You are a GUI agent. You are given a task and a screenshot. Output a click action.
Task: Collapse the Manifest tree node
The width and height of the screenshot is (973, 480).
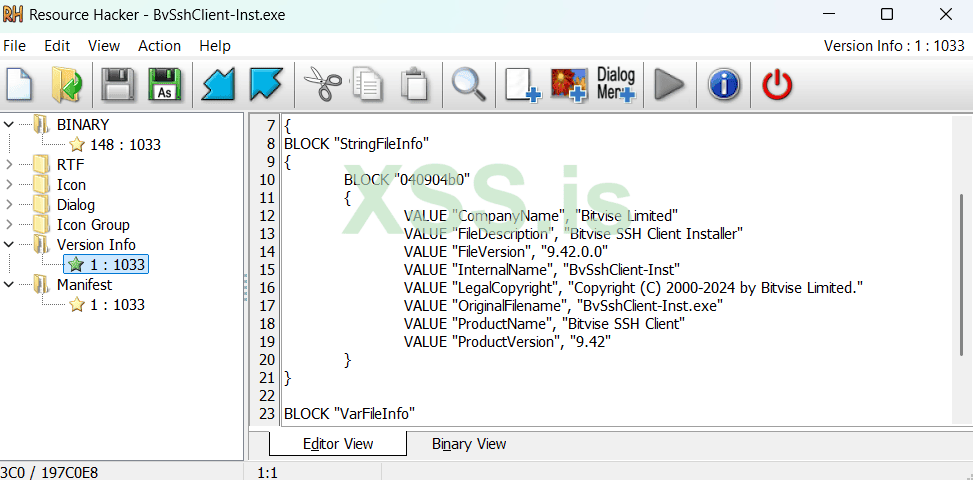click(9, 285)
